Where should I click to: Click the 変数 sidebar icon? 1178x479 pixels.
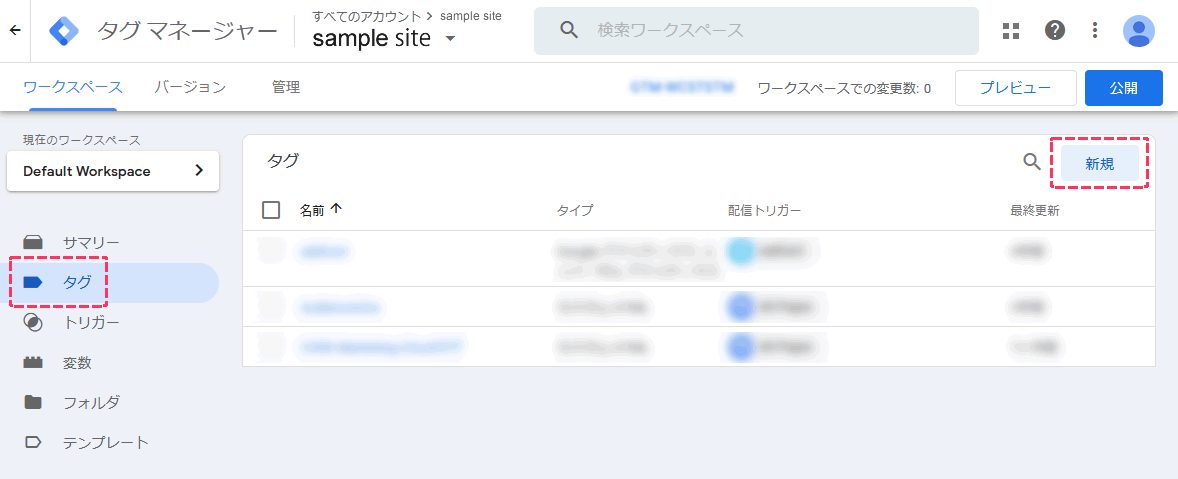pos(33,363)
